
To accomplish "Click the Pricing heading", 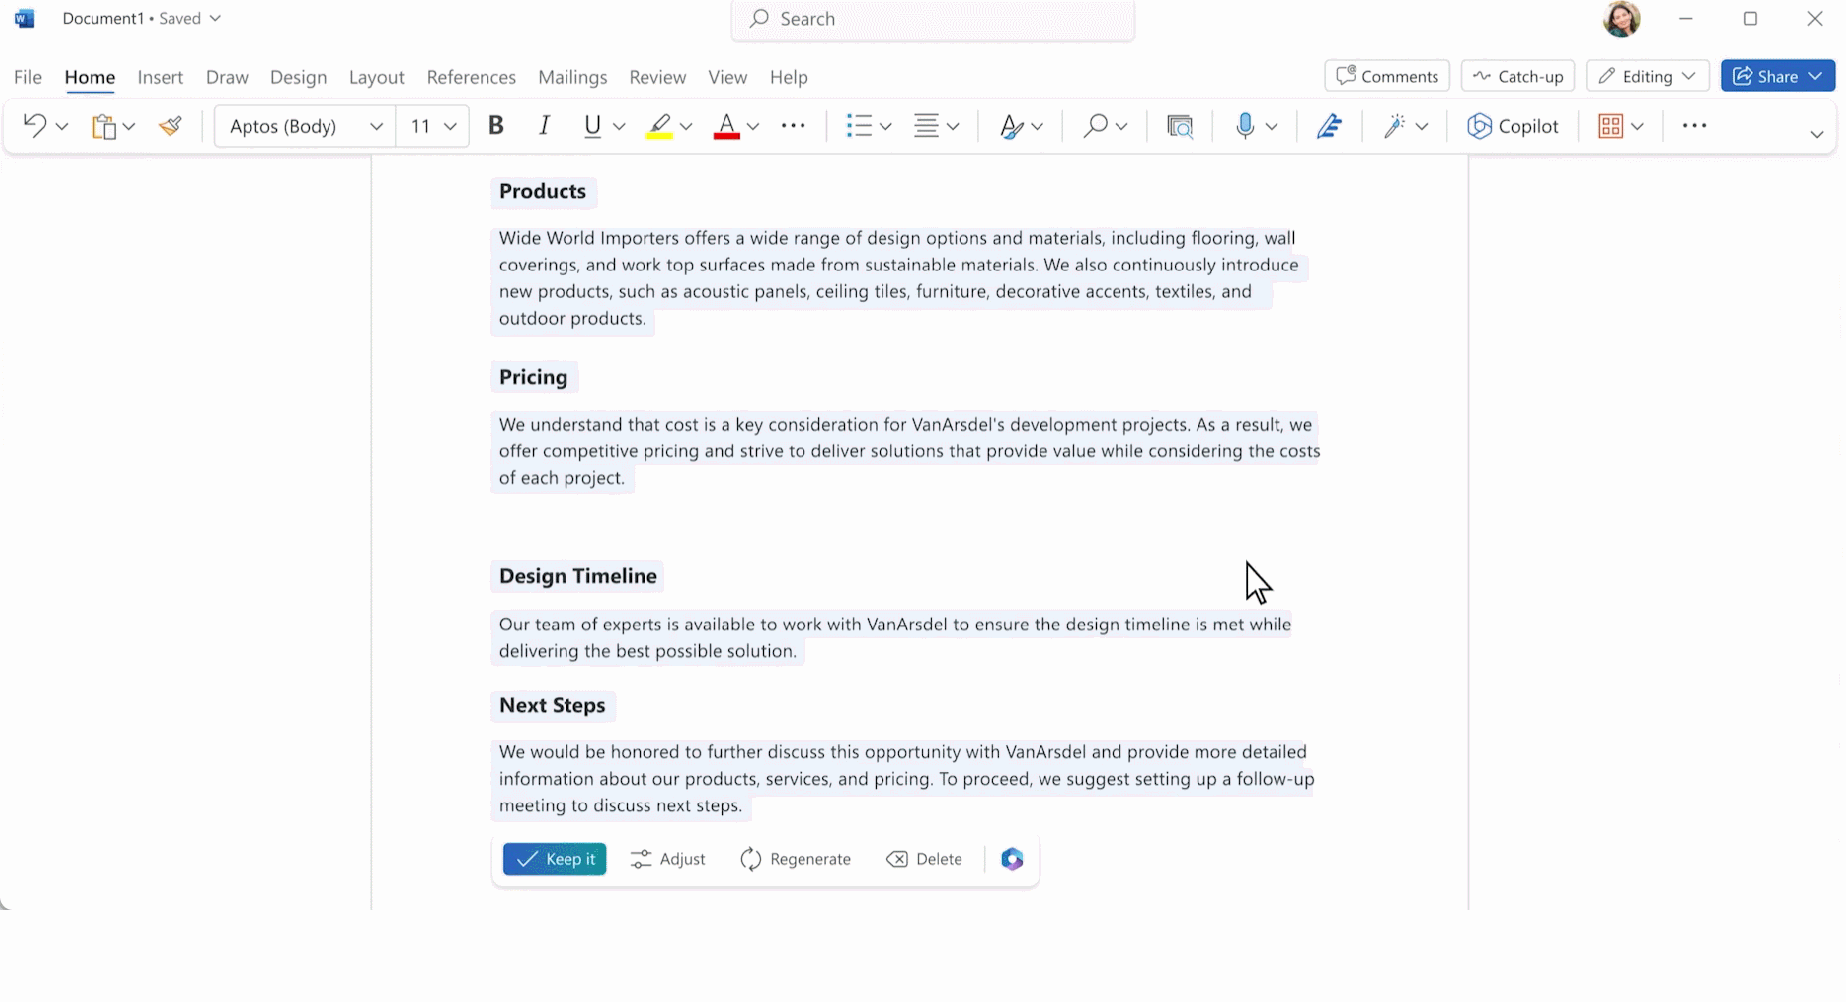I will pyautogui.click(x=533, y=377).
